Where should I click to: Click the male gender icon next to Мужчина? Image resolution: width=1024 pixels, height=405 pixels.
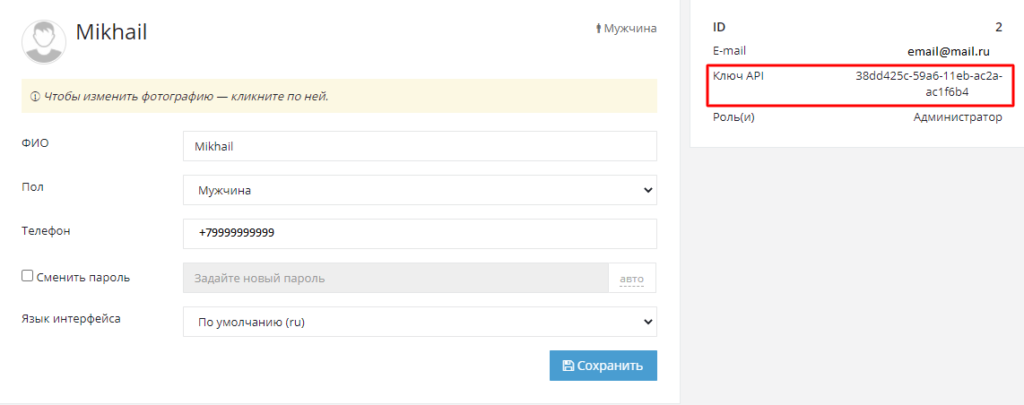[598, 29]
